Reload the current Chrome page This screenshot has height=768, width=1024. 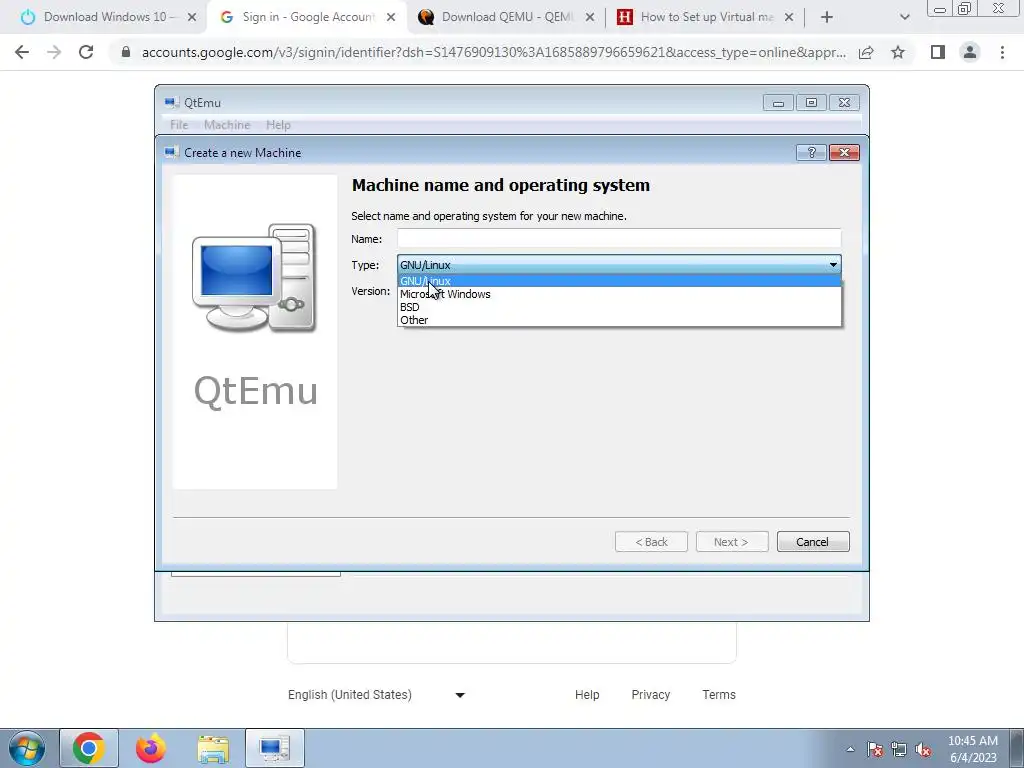tap(86, 52)
